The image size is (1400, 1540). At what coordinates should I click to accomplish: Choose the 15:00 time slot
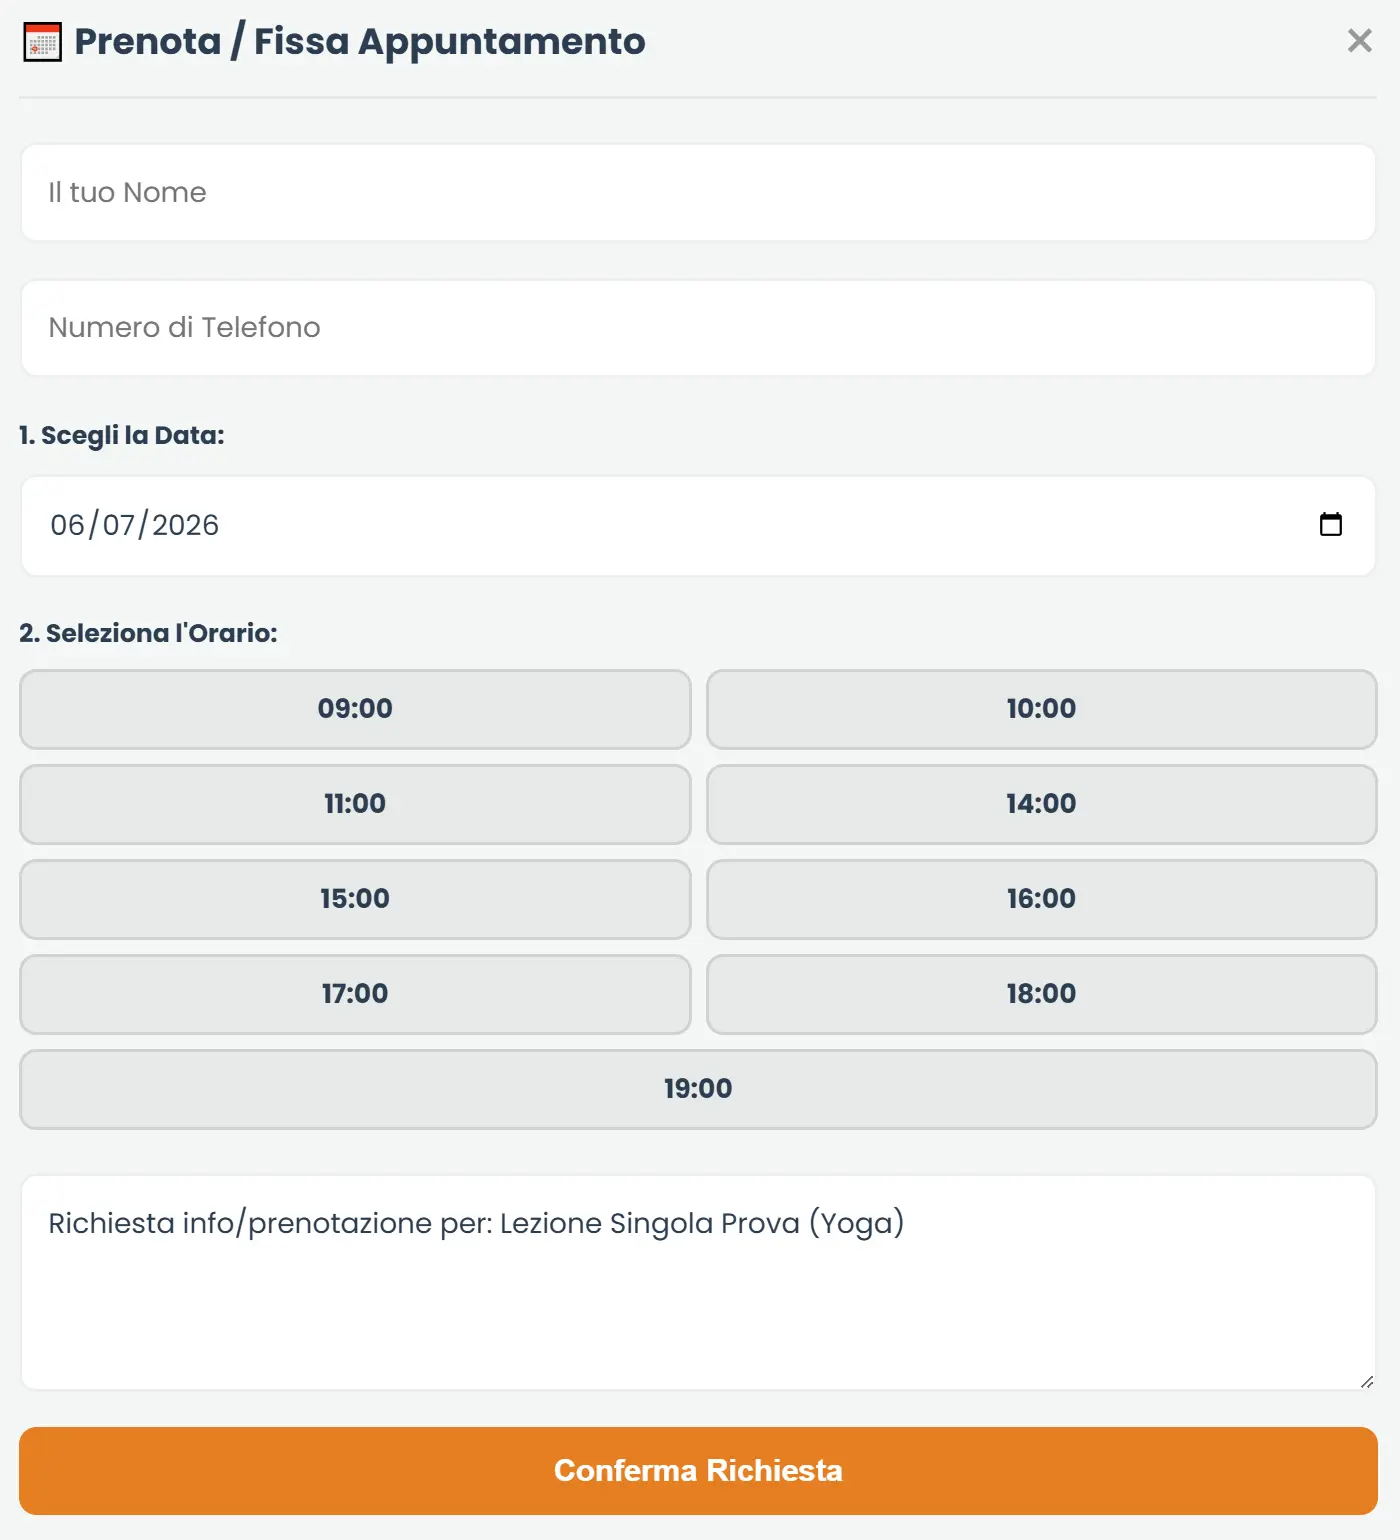(355, 899)
